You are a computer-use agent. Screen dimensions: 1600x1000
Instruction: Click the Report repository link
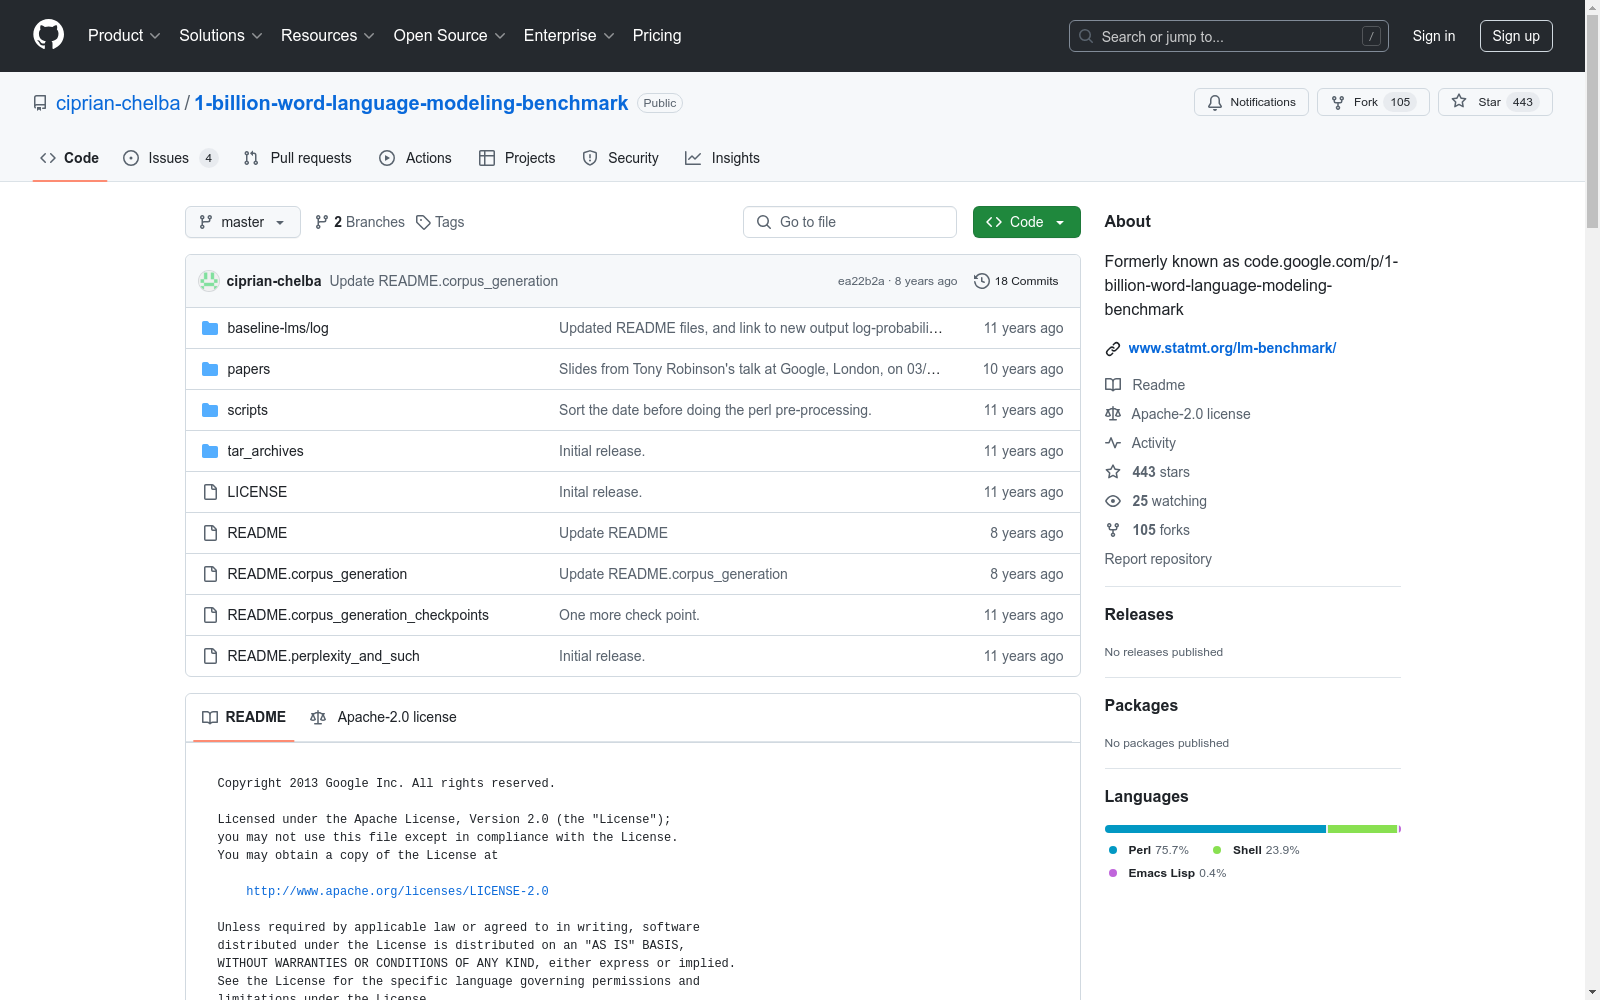[x=1158, y=559]
